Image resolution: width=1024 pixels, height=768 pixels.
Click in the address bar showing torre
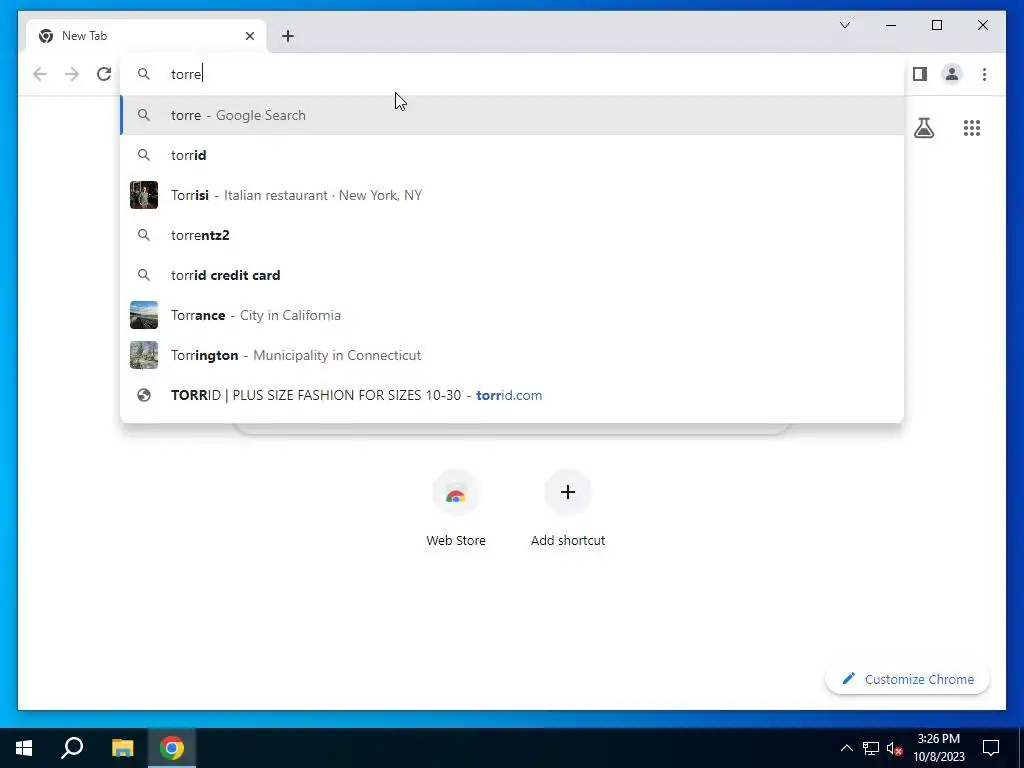[x=512, y=74]
